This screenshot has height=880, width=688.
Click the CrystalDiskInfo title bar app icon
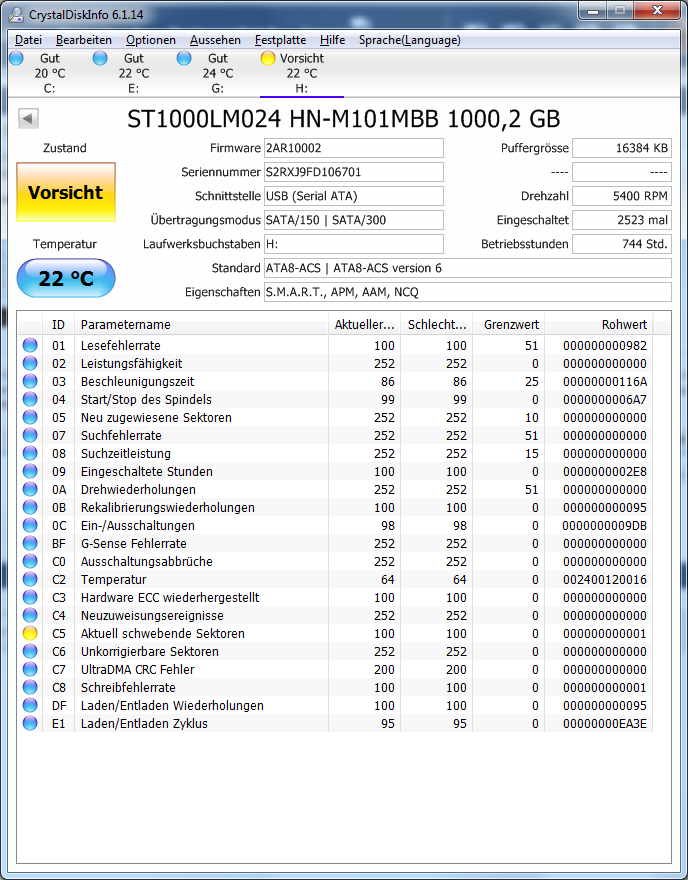pos(17,15)
